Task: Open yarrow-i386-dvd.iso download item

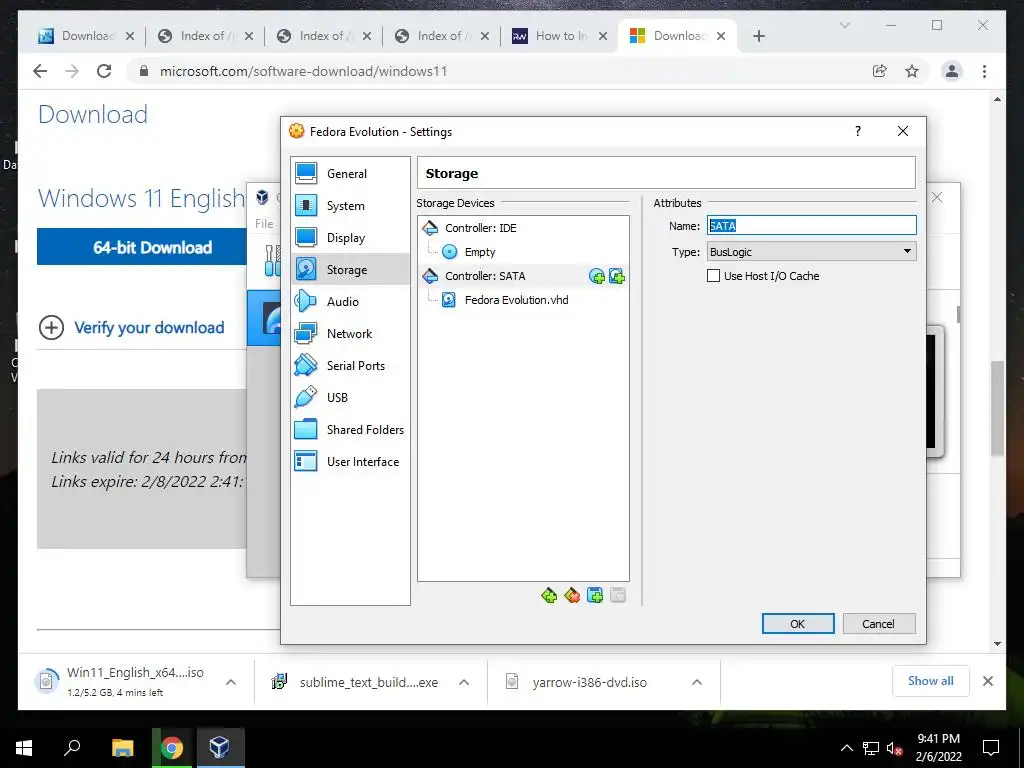Action: click(x=588, y=682)
